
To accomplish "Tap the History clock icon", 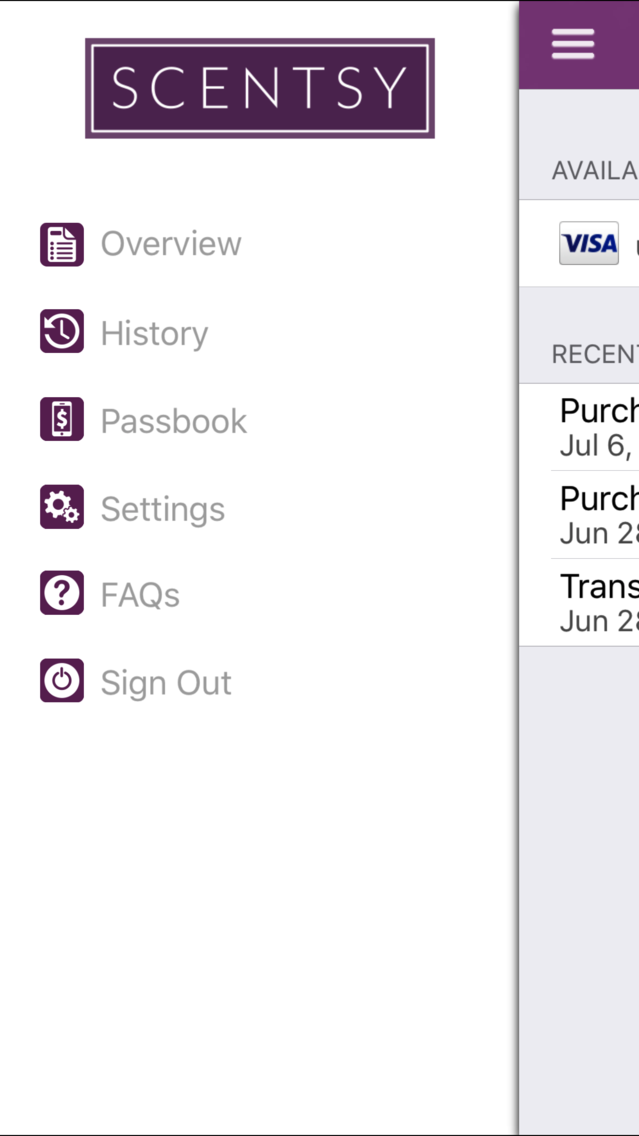I will pos(62,332).
